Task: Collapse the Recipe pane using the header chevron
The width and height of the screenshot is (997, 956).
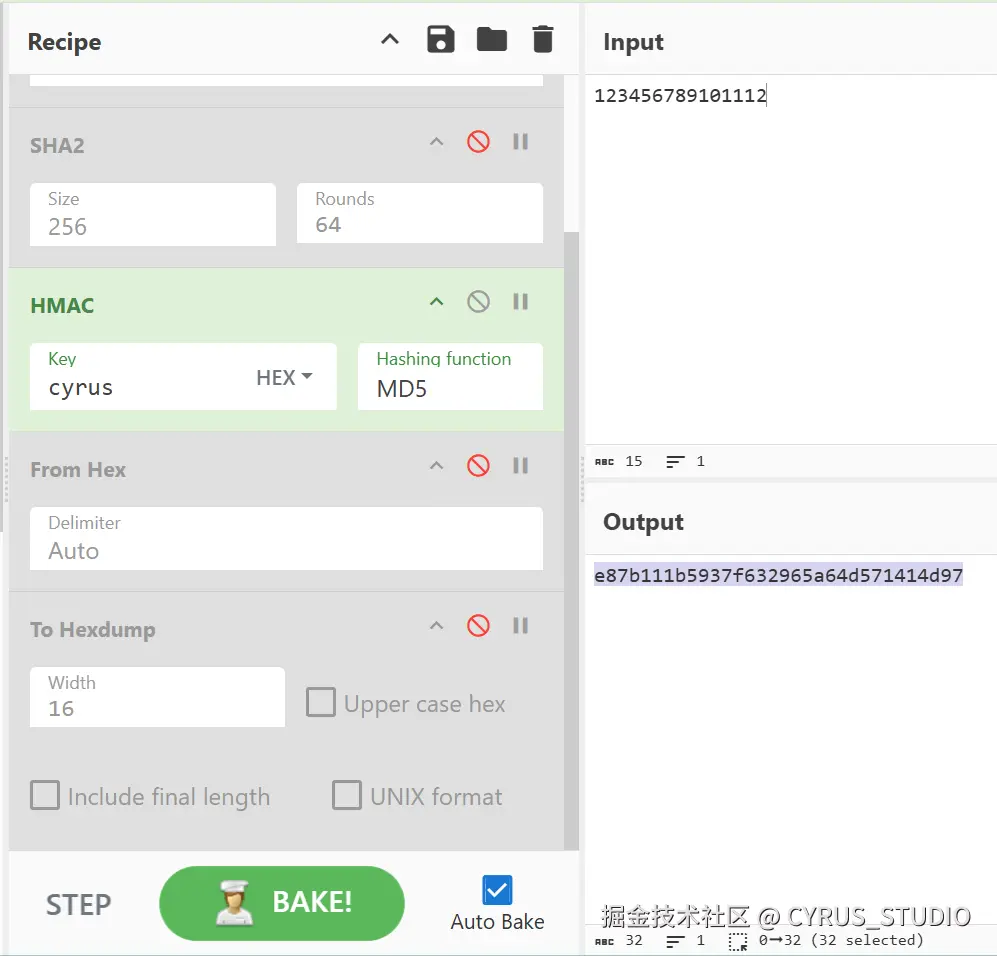Action: coord(390,39)
